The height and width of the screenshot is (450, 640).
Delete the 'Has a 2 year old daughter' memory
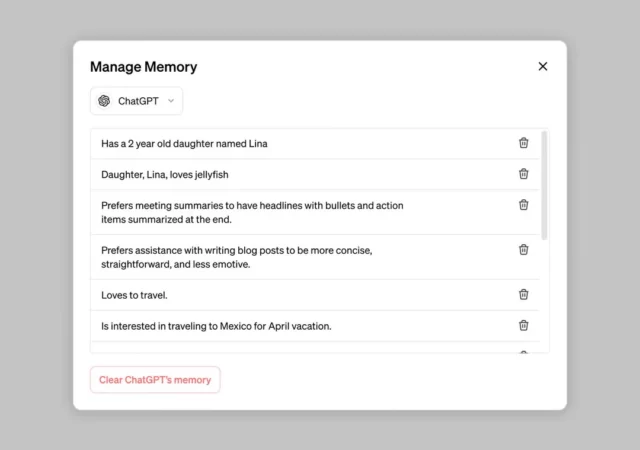[523, 143]
